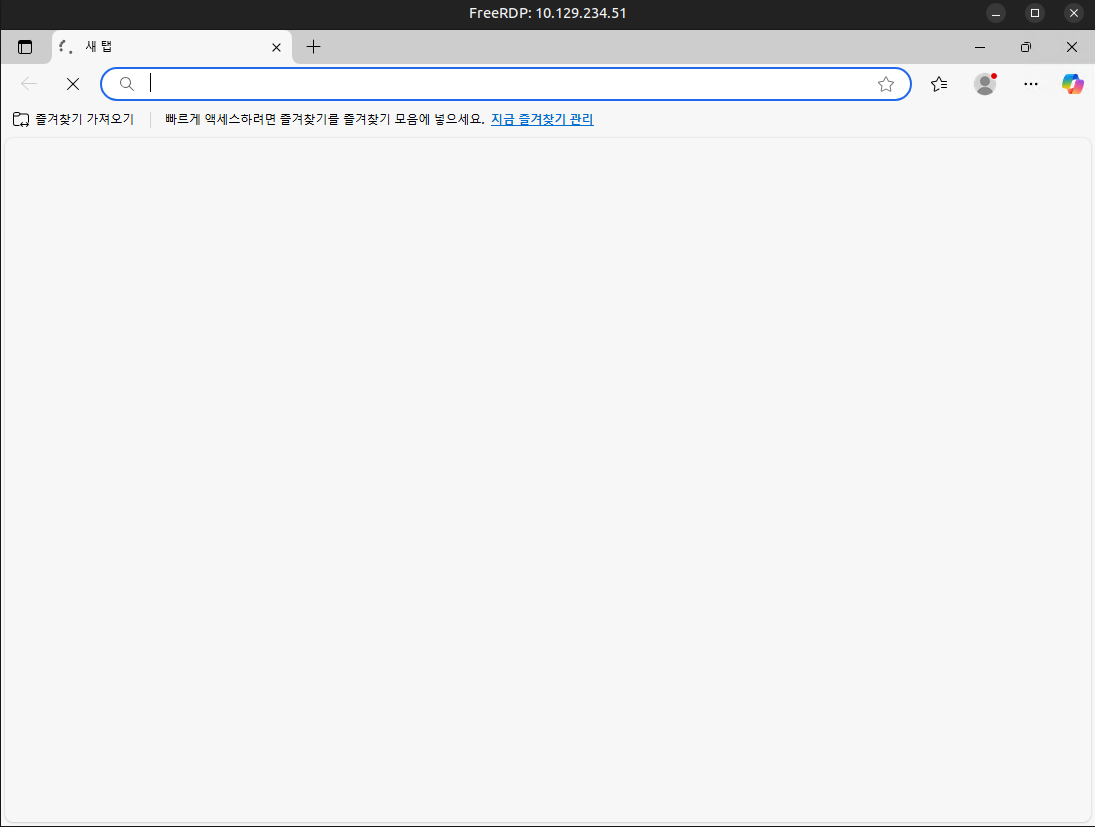Open the user profile avatar

click(985, 84)
